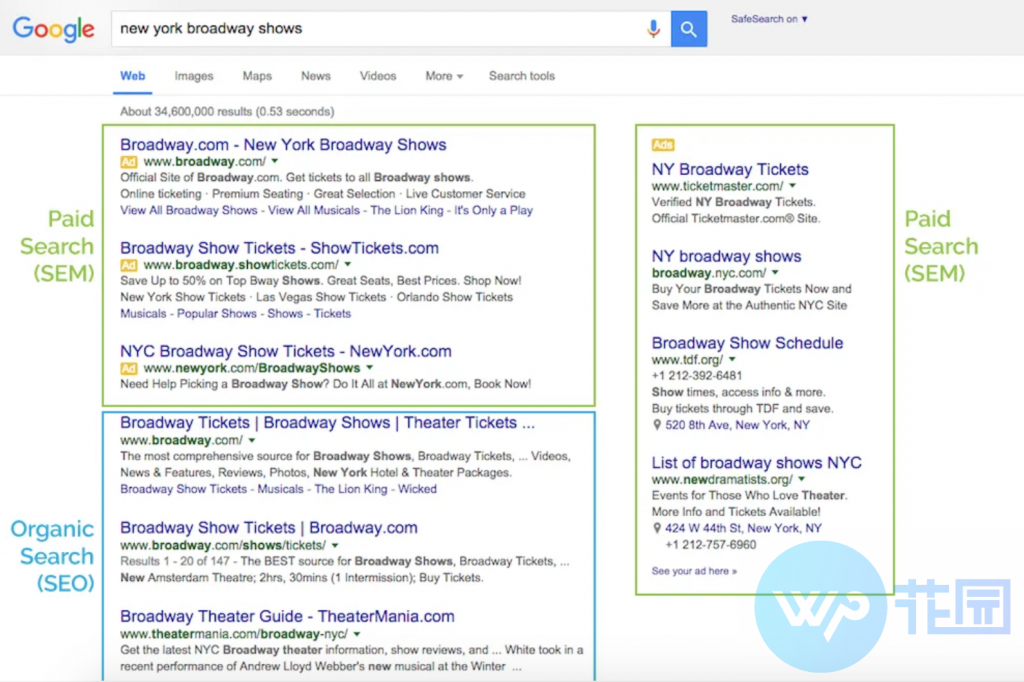Click the blue magnifier search button
The image size is (1024, 682).
[x=688, y=29]
